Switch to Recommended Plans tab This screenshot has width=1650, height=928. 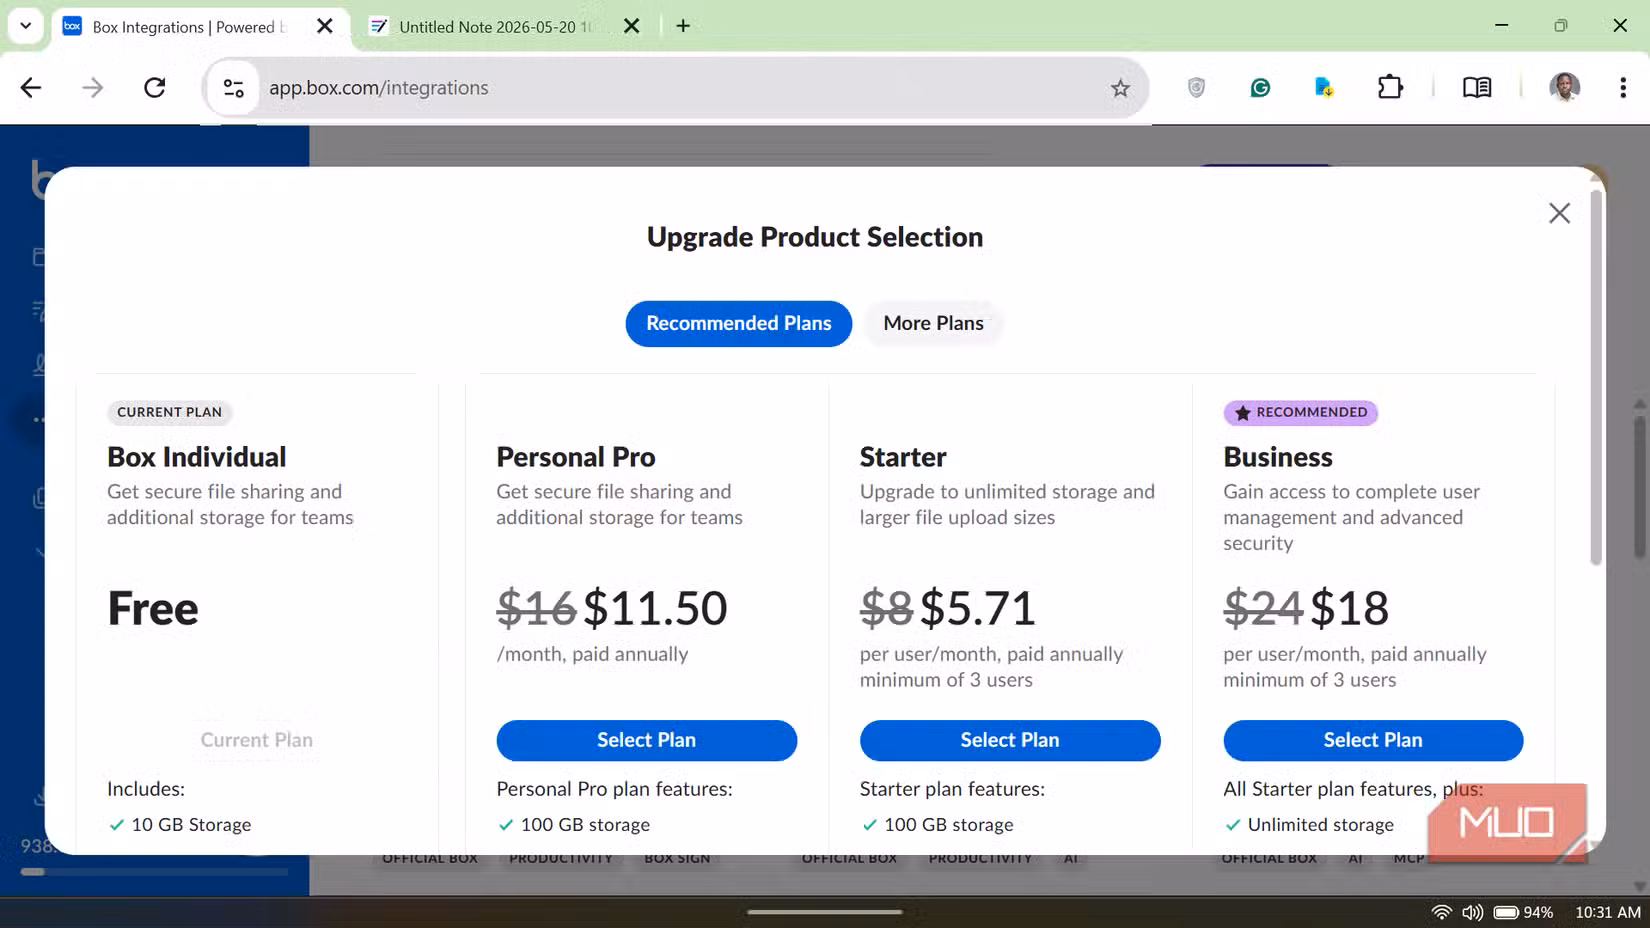[x=738, y=323]
